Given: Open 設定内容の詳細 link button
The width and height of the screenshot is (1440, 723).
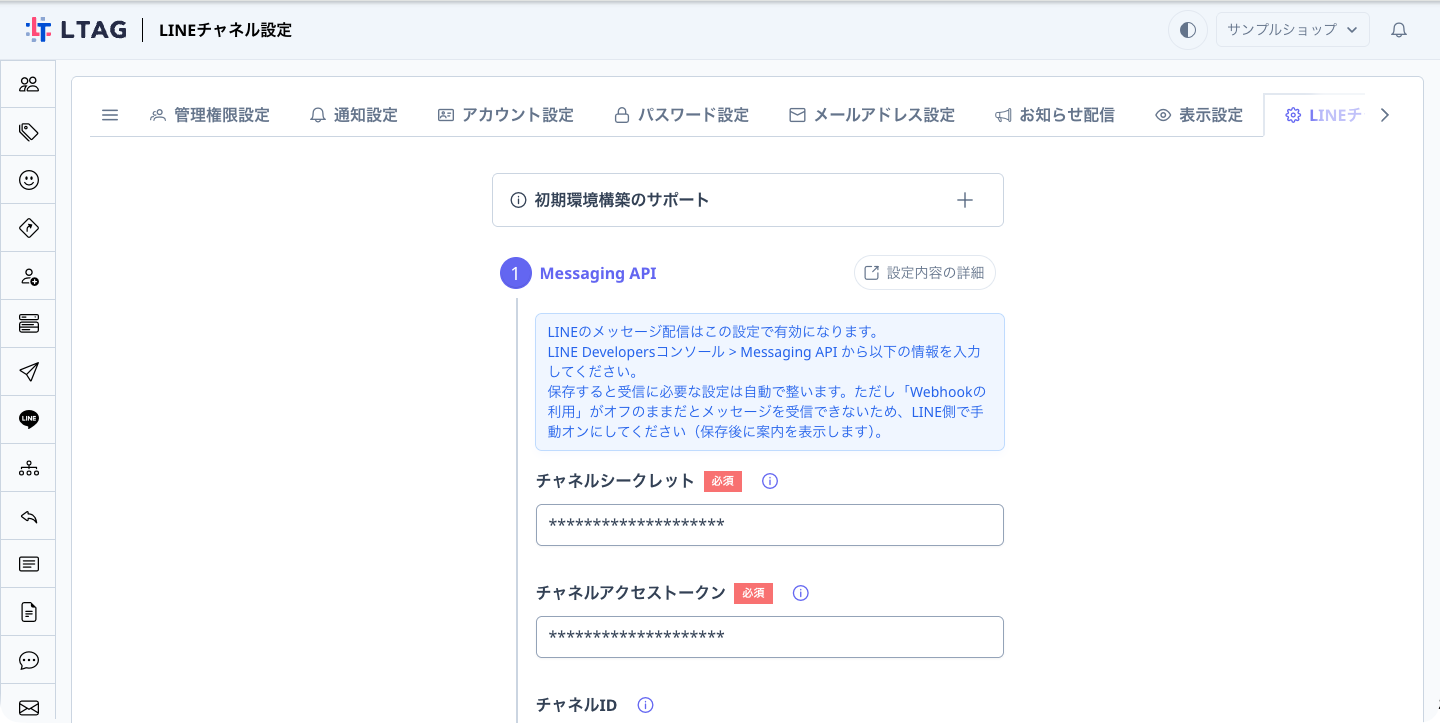Looking at the screenshot, I should point(925,273).
